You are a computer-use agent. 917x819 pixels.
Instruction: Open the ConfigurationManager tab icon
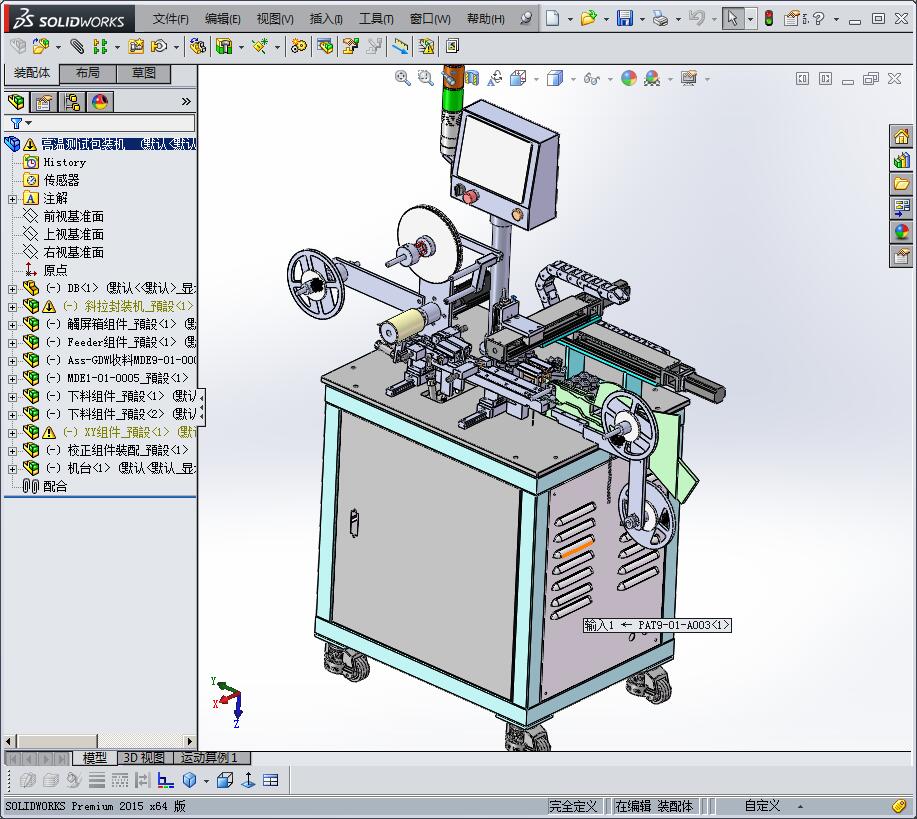(72, 102)
